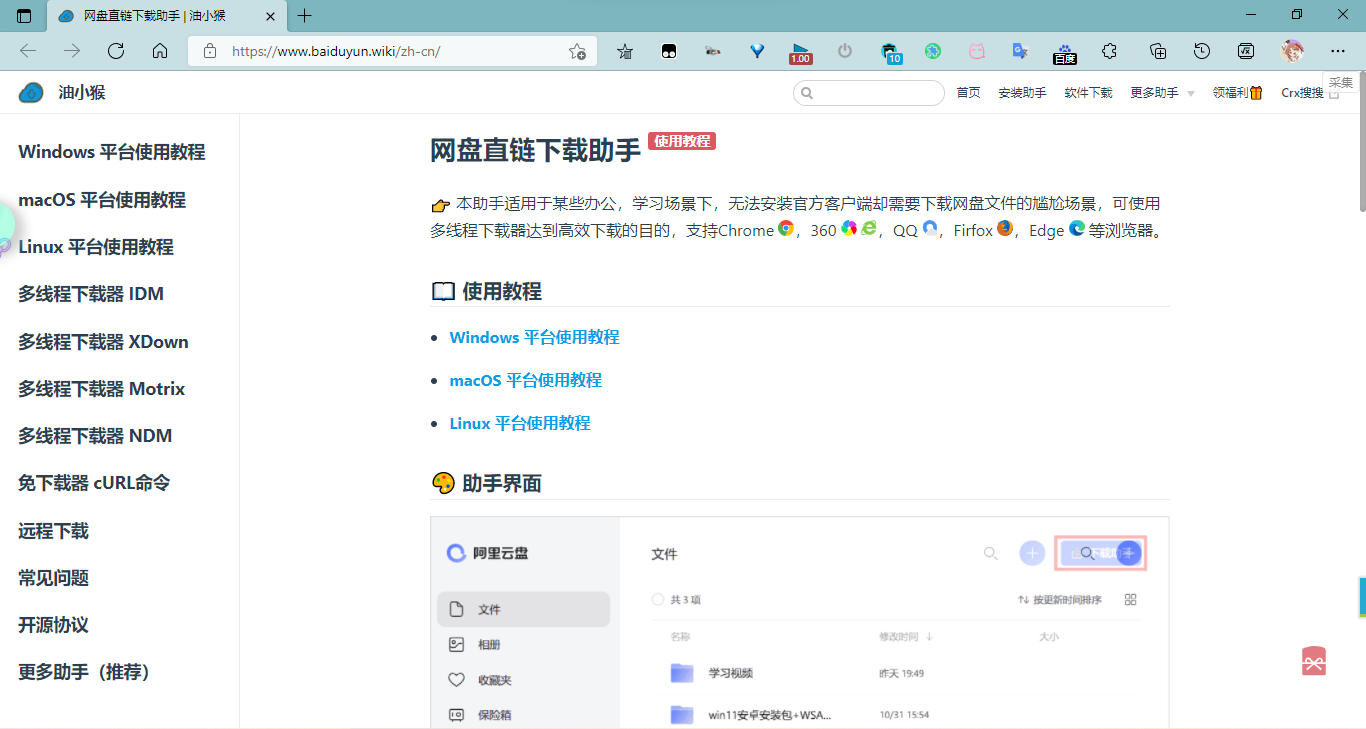
Task: Click the browser address bar
Action: click(x=393, y=51)
